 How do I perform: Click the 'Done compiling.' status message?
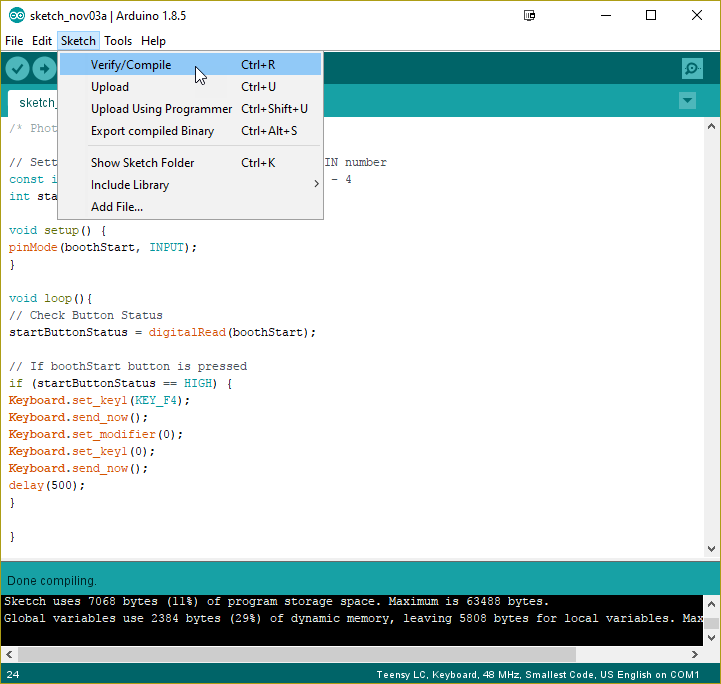coord(52,581)
